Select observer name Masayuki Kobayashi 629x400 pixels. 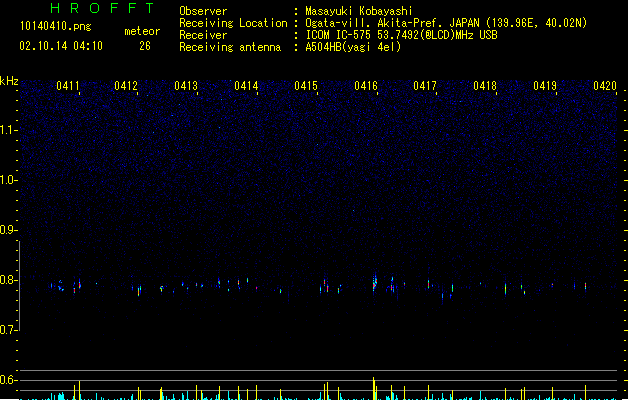[359, 11]
